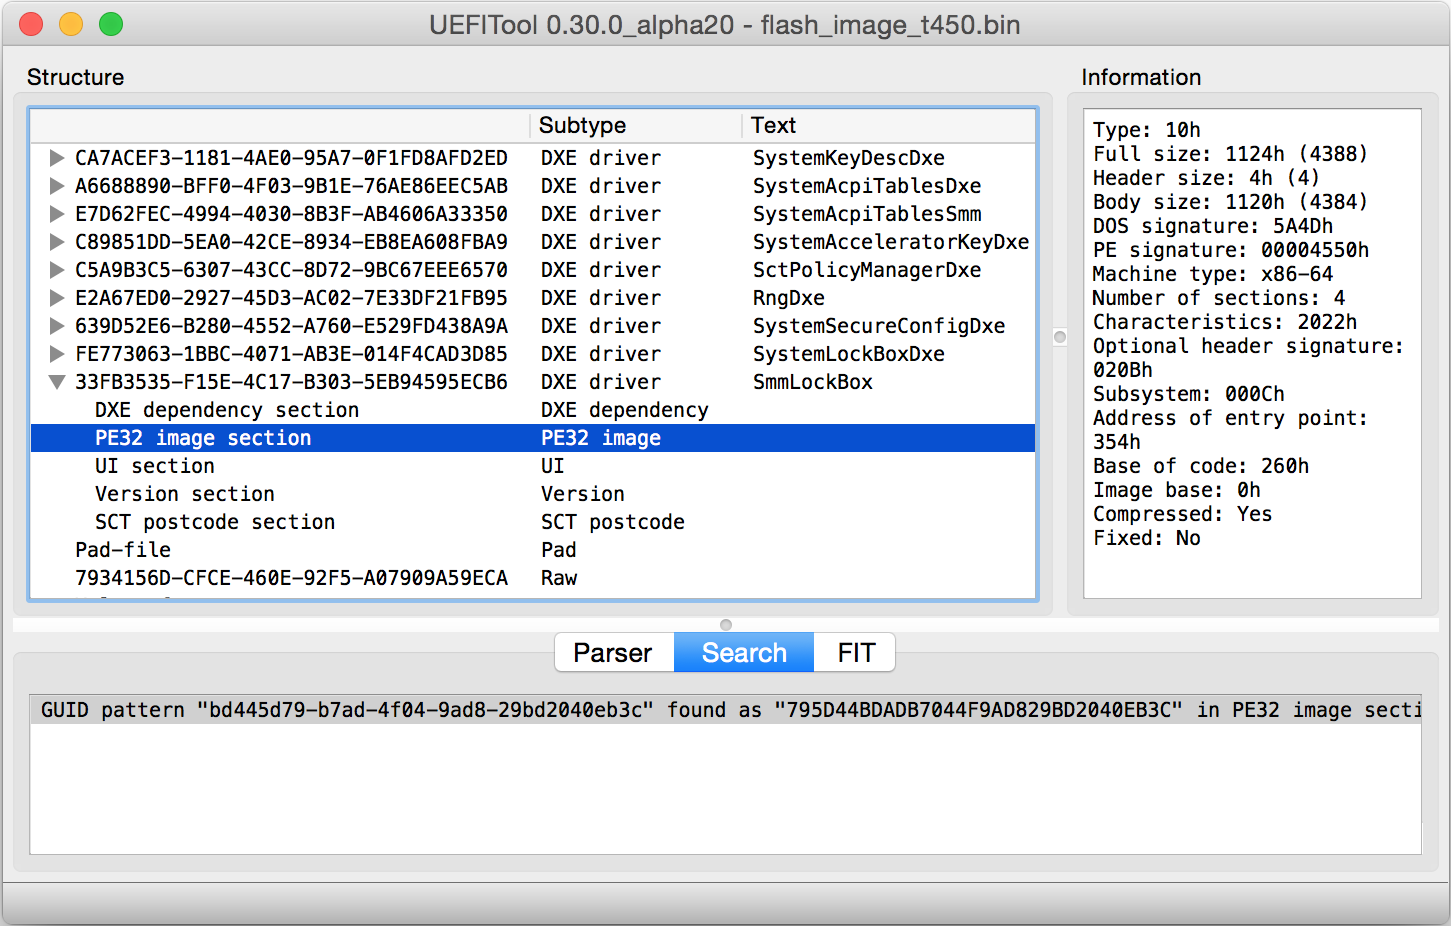1451x926 pixels.
Task: Select the DXE dependency section row
Action: (x=533, y=410)
